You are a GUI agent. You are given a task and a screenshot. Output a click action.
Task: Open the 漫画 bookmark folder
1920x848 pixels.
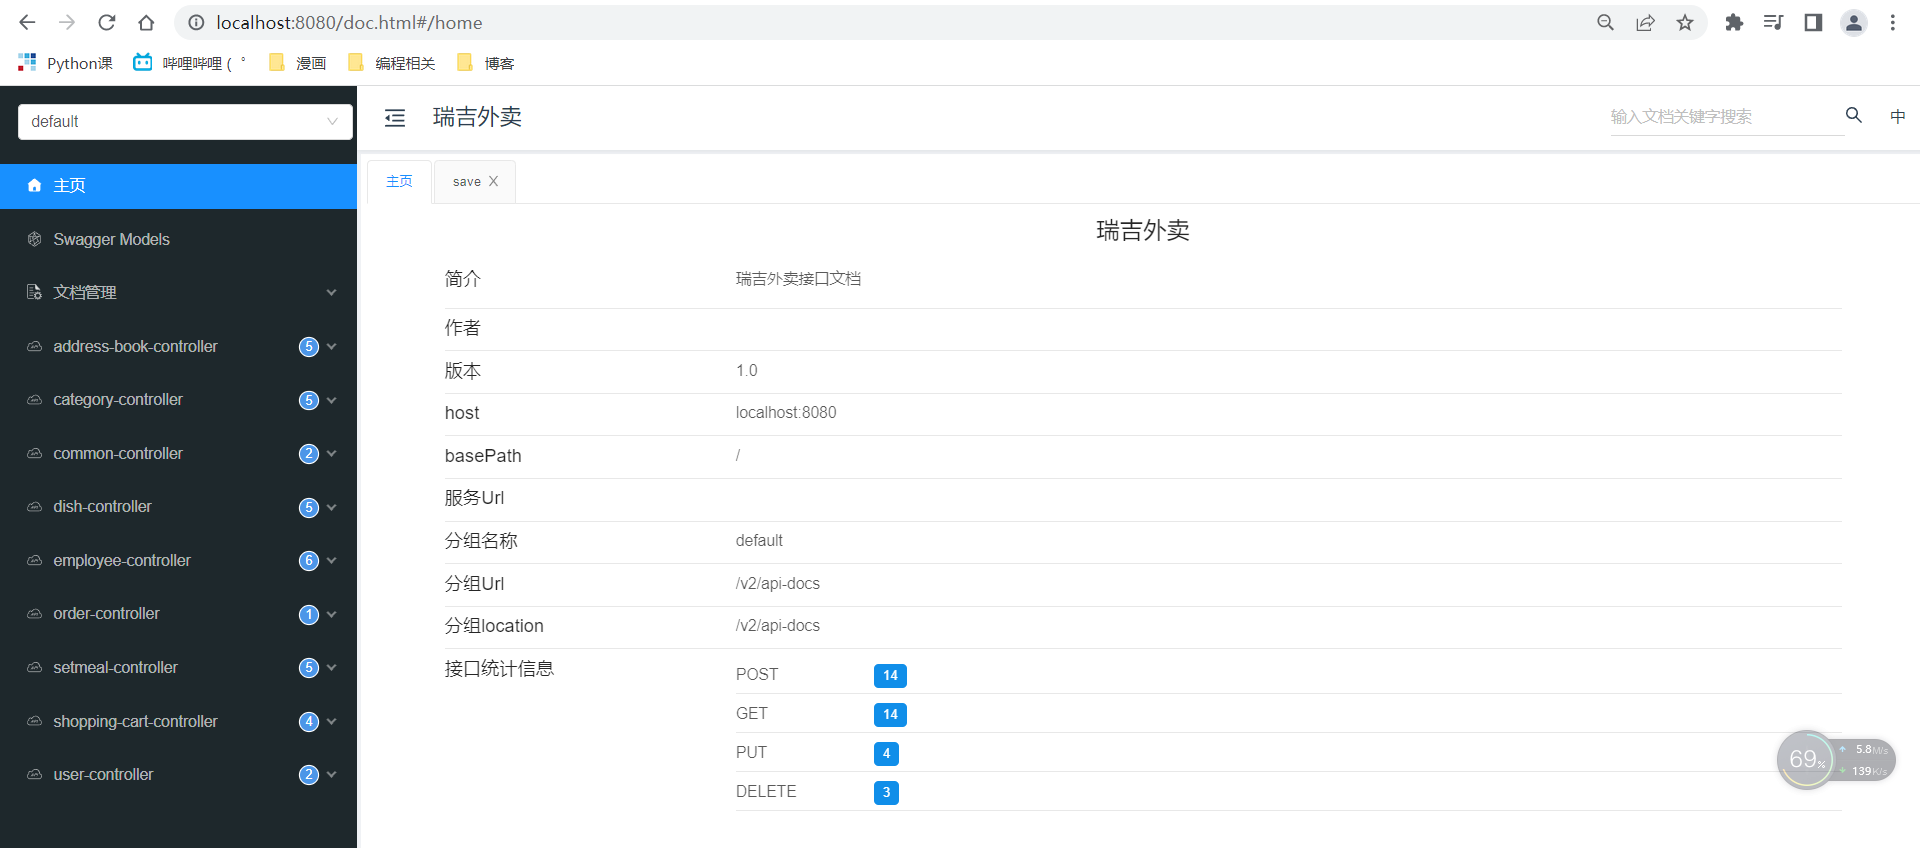point(298,63)
